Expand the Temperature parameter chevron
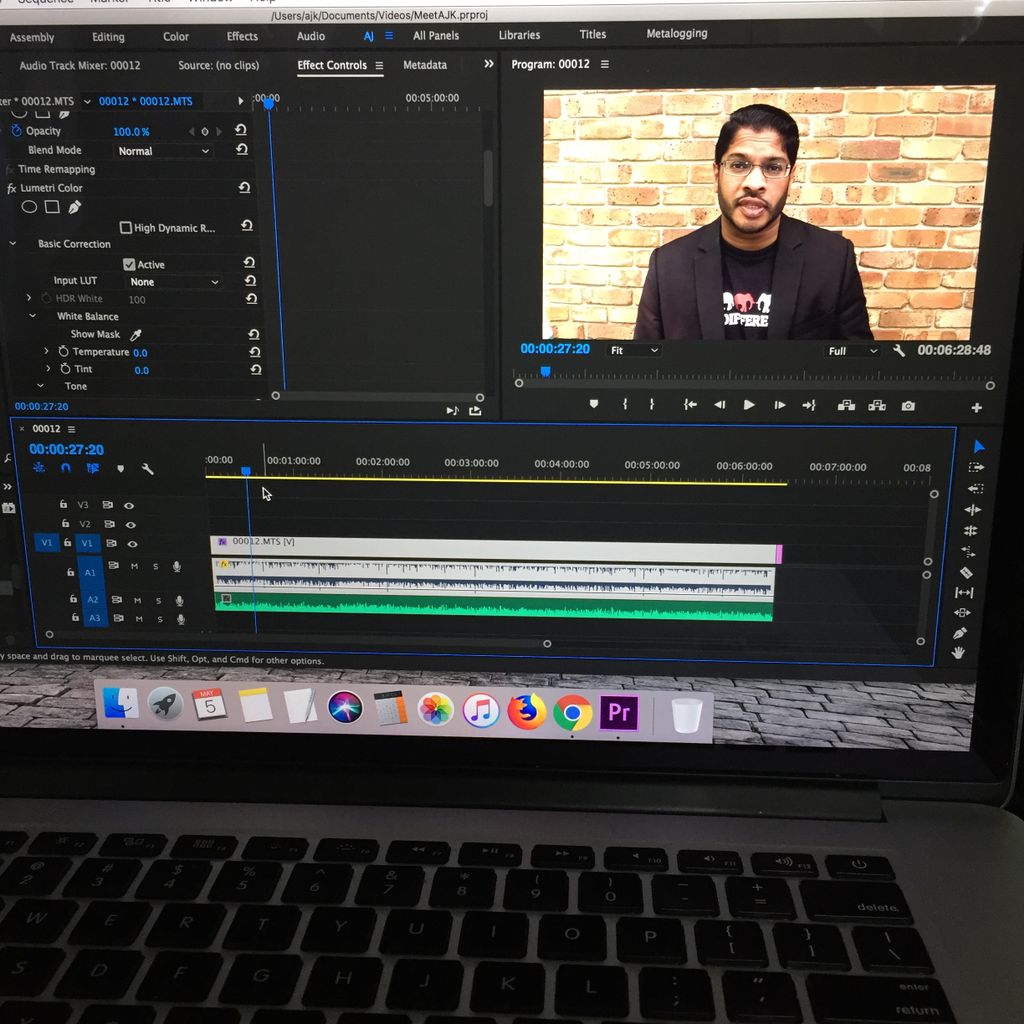This screenshot has width=1024, height=1024. coord(46,351)
